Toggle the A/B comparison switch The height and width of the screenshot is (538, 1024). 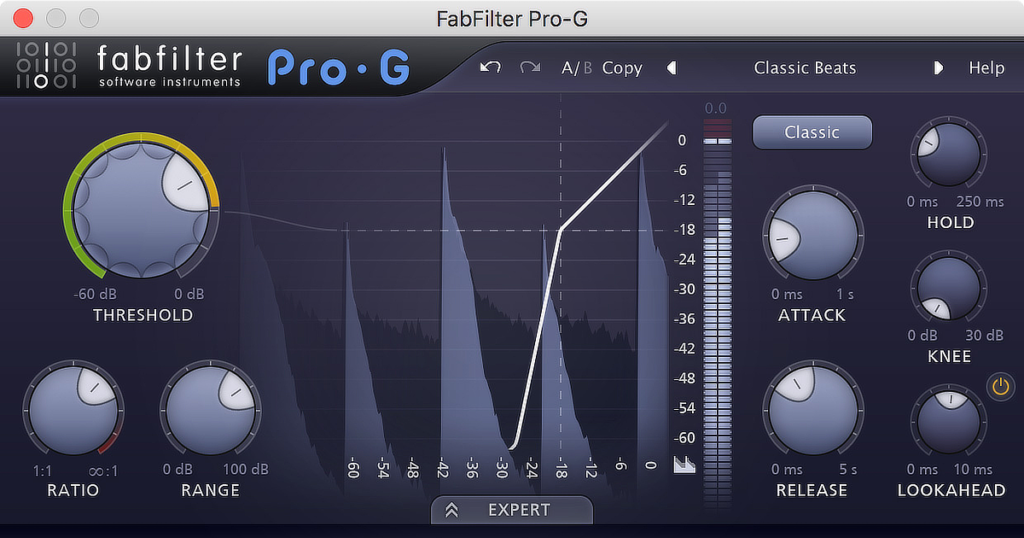point(577,68)
